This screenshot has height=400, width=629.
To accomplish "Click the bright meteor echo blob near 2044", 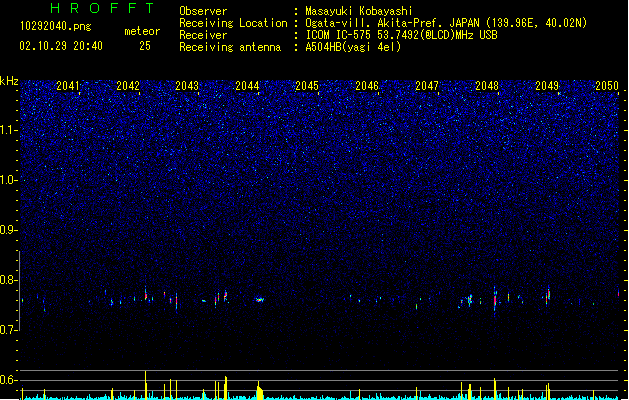I will (260, 299).
